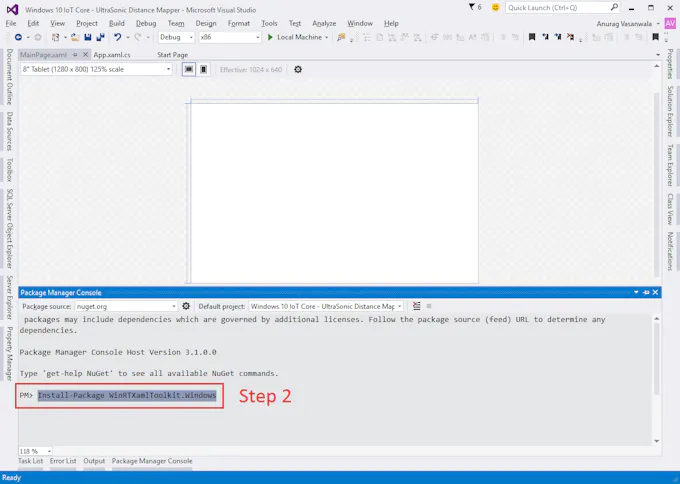Close the Package Manager Console panel
Image resolution: width=680 pixels, height=484 pixels.
(655, 293)
